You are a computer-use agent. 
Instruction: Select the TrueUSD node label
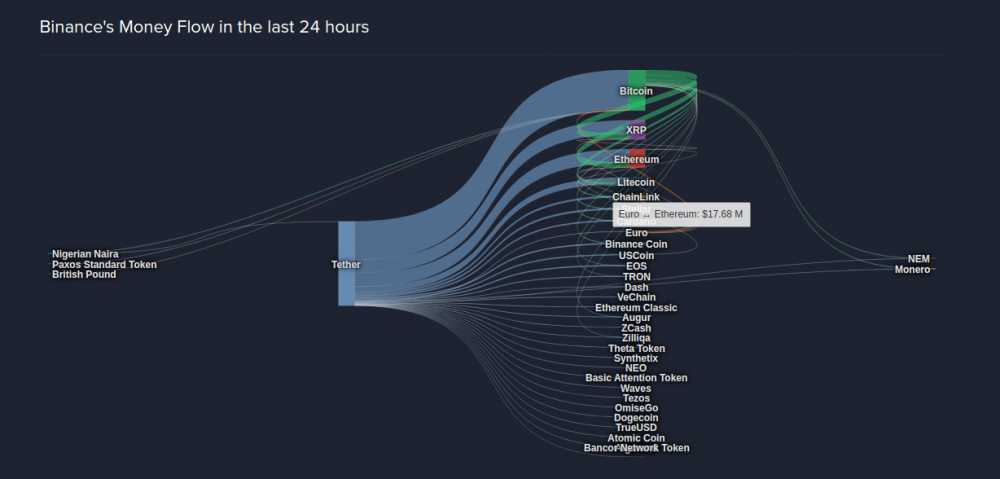(x=636, y=428)
